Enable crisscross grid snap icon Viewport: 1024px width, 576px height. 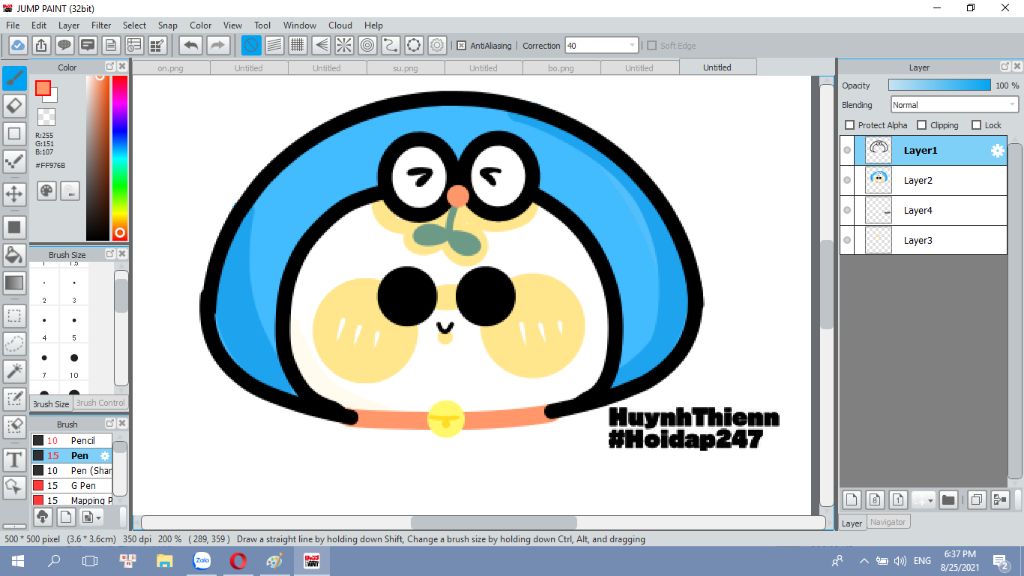[298, 45]
